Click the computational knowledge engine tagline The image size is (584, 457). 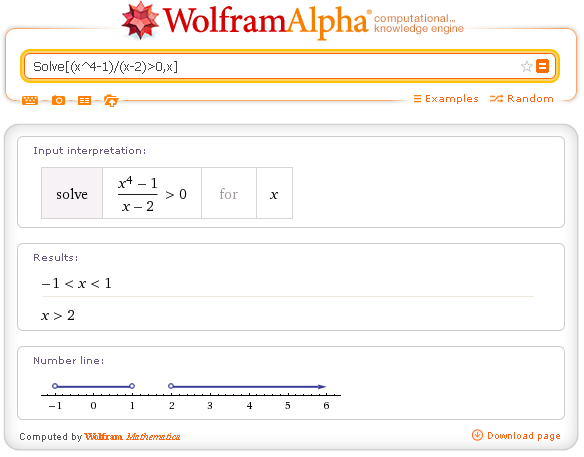tap(419, 23)
